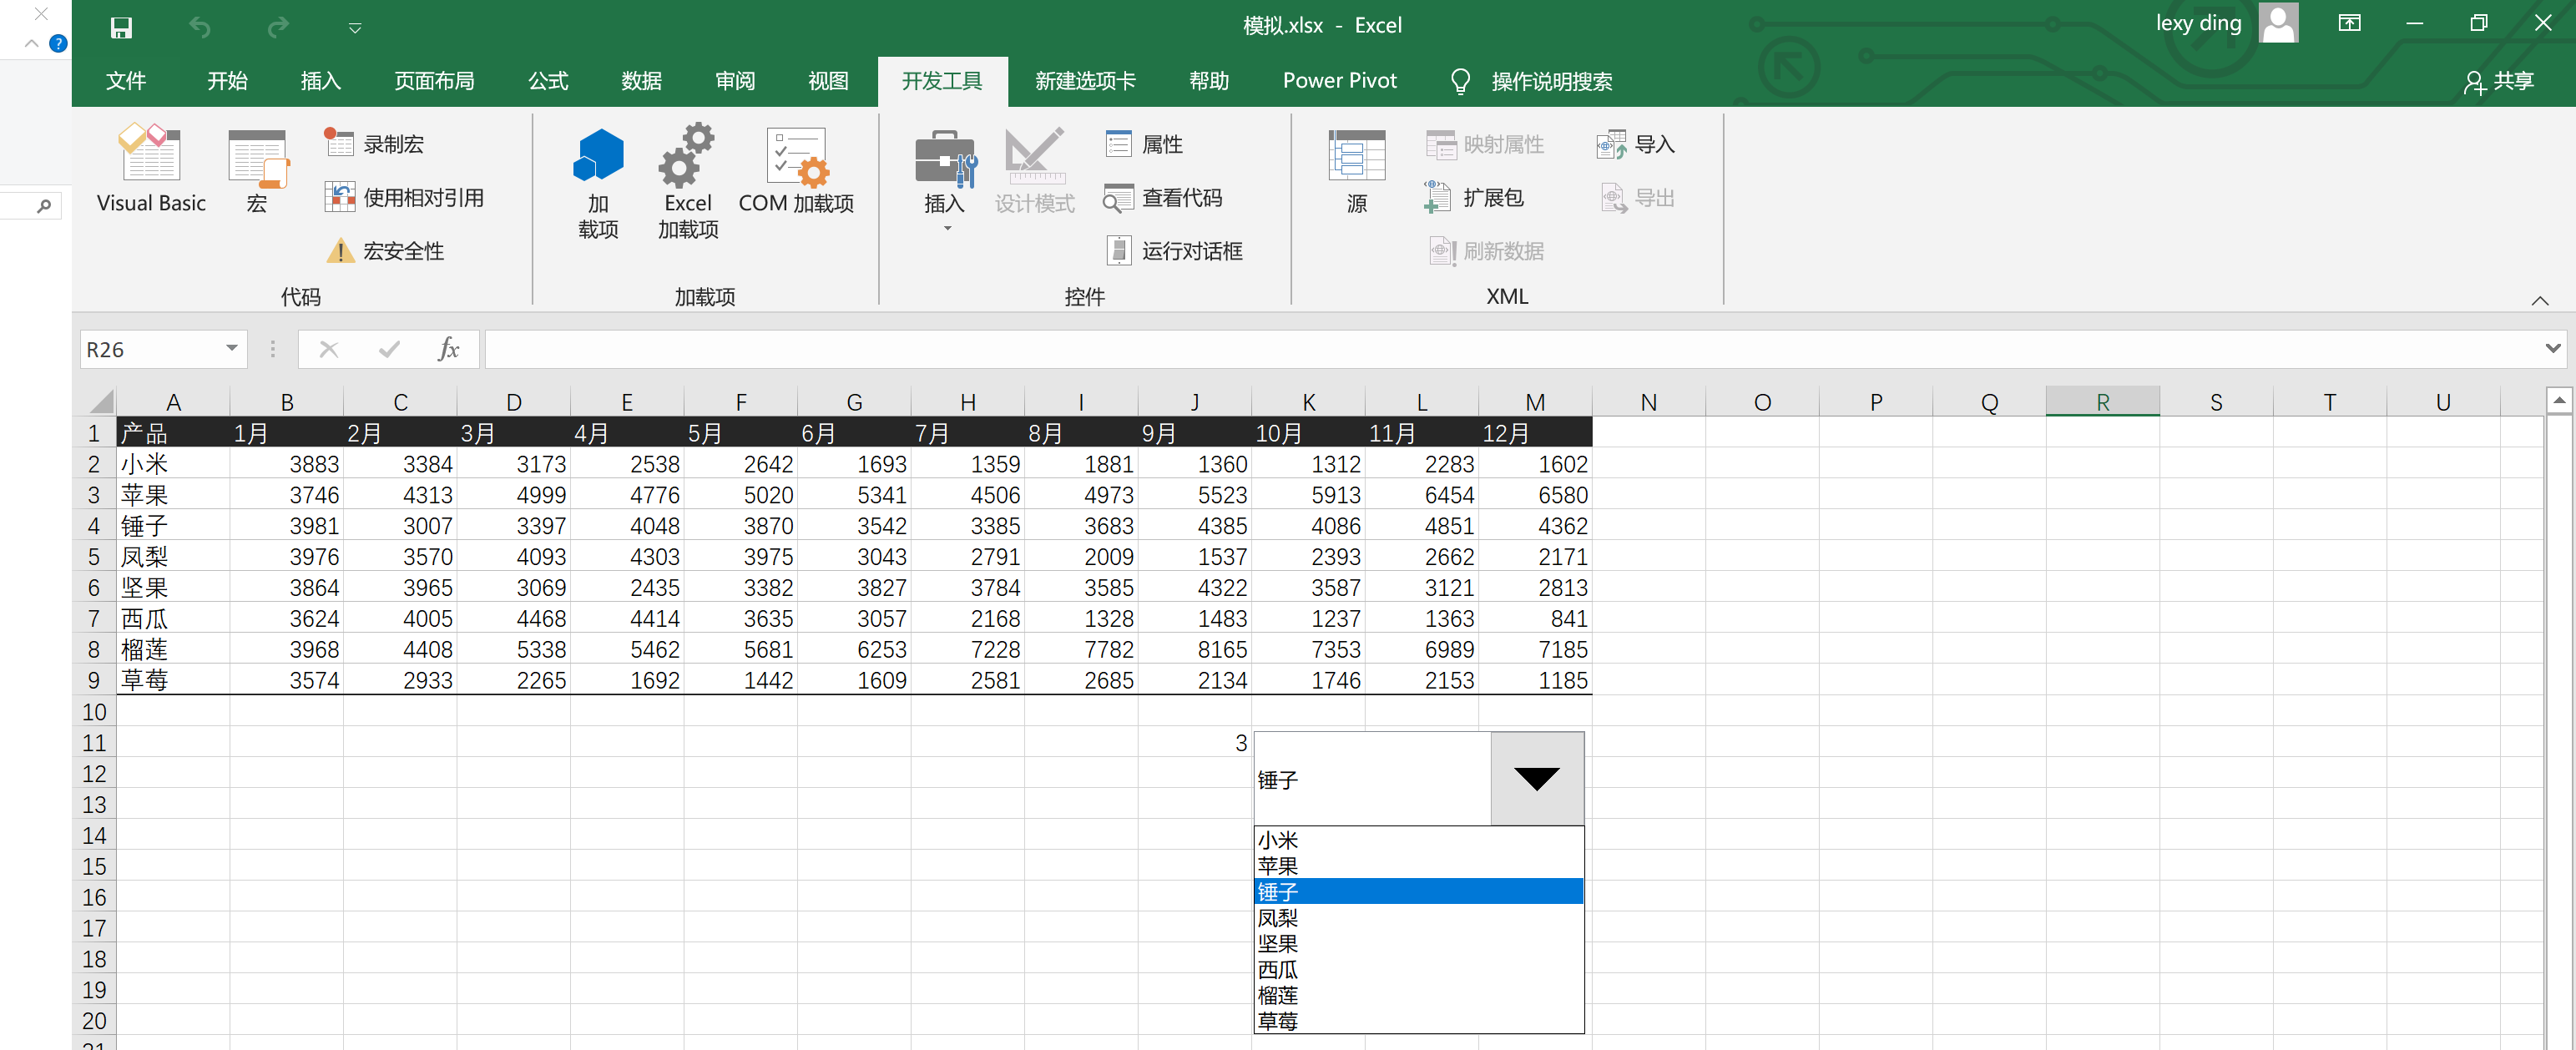The width and height of the screenshot is (2576, 1050).
Task: Undo the last action
Action: coord(200,27)
